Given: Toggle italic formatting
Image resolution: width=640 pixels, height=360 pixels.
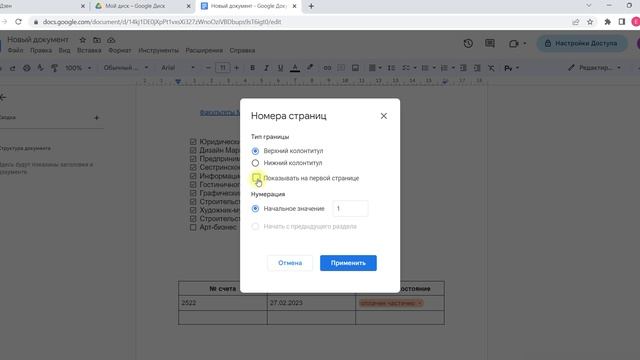Looking at the screenshot, I should (x=266, y=68).
